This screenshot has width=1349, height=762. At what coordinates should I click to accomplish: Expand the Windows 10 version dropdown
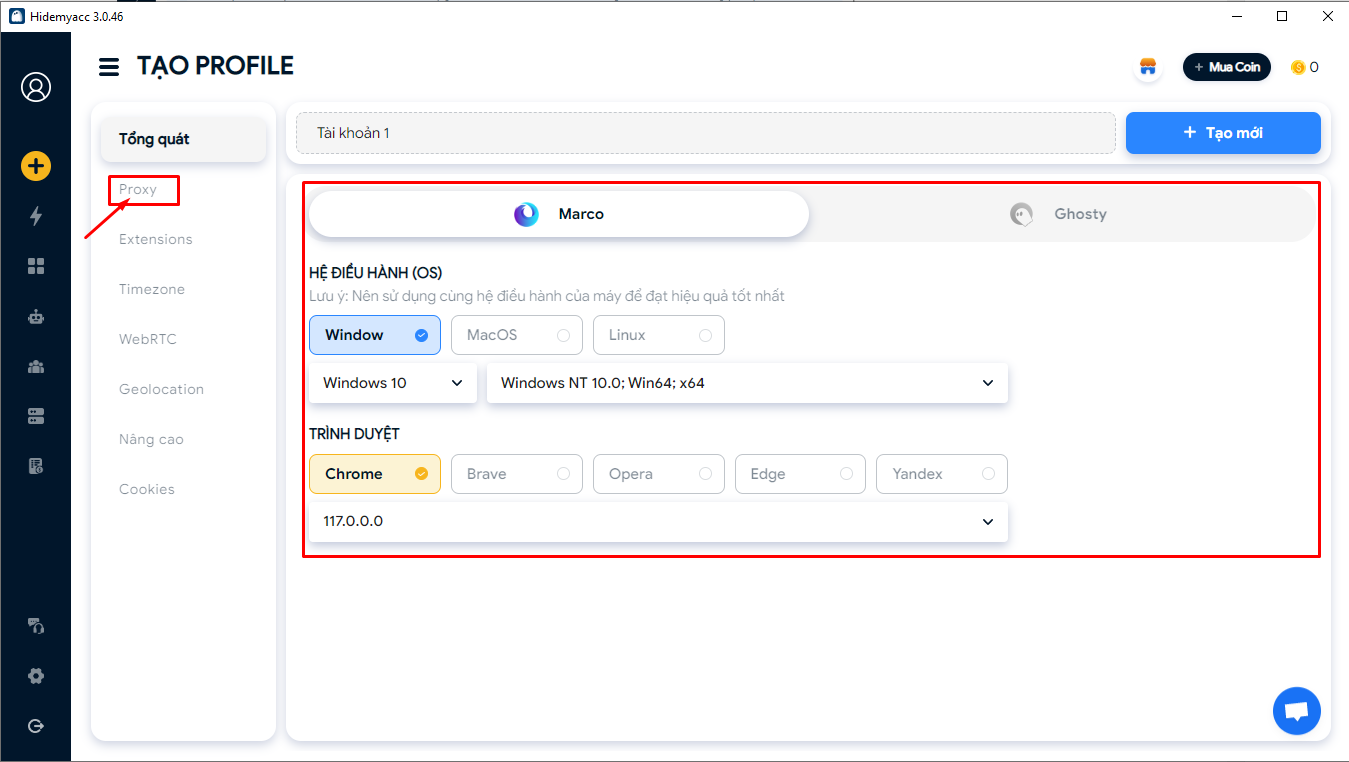[x=393, y=383]
